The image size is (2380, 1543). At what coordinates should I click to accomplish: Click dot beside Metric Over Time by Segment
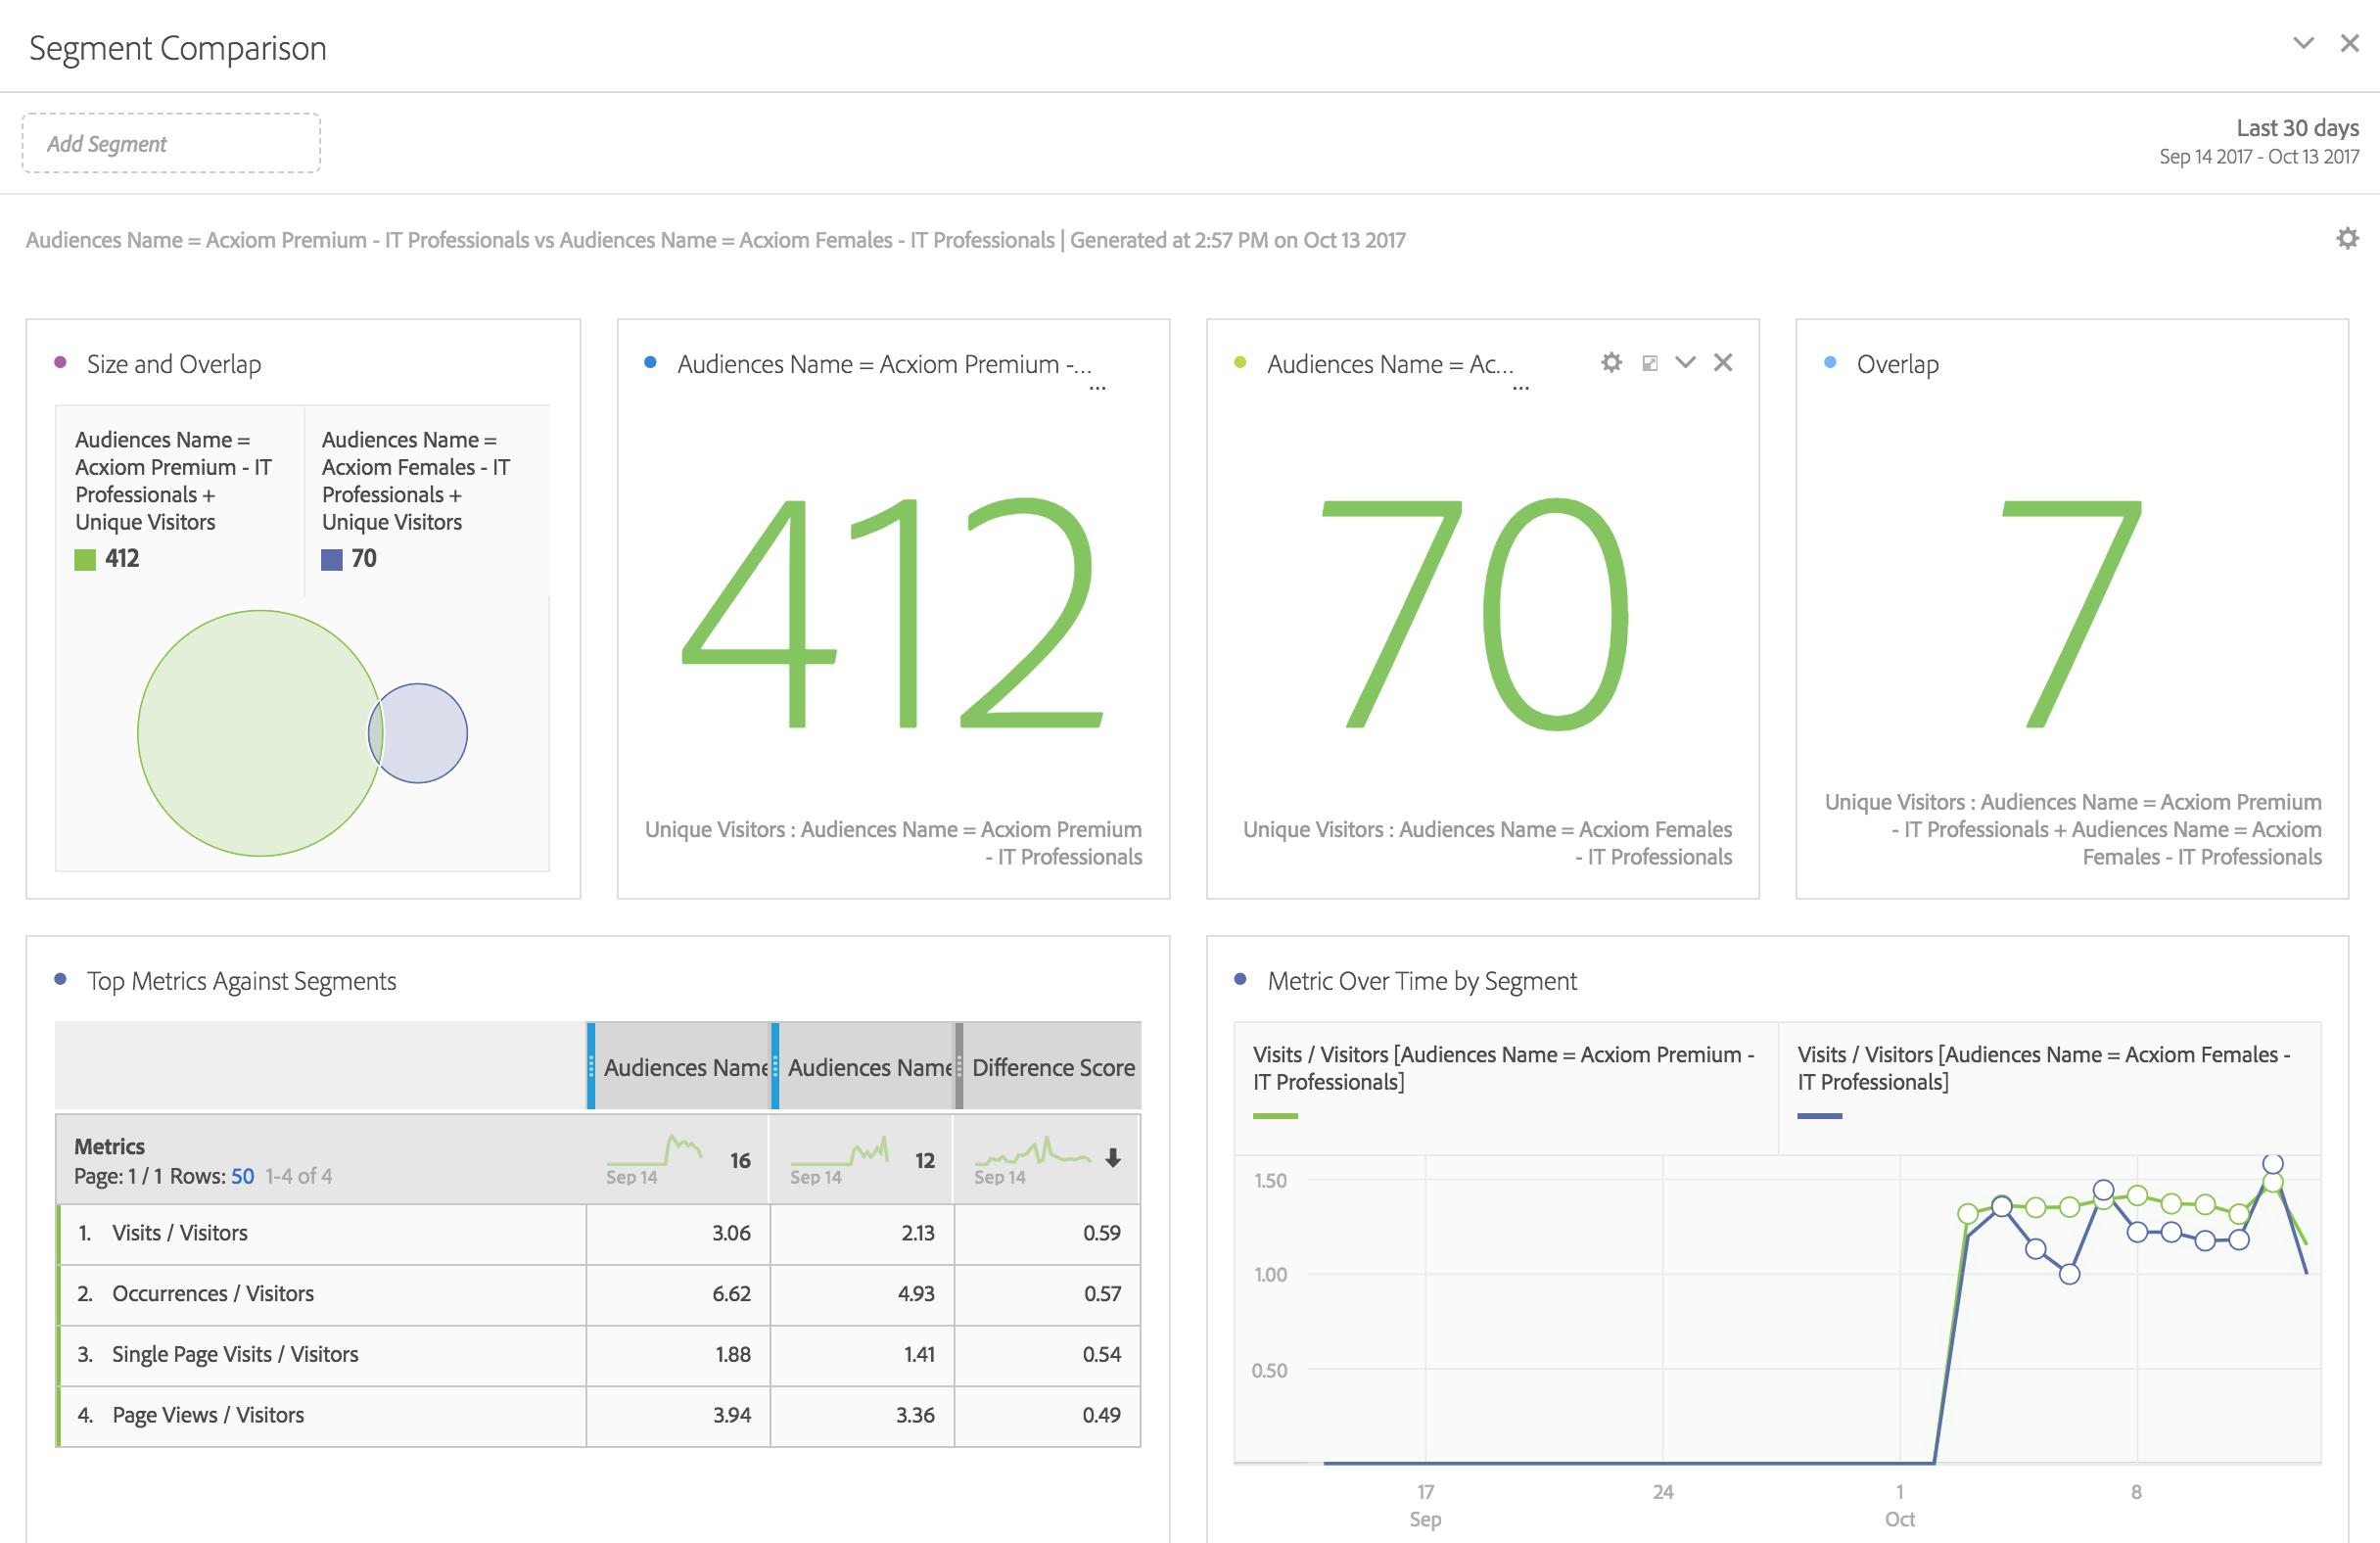pos(1240,980)
